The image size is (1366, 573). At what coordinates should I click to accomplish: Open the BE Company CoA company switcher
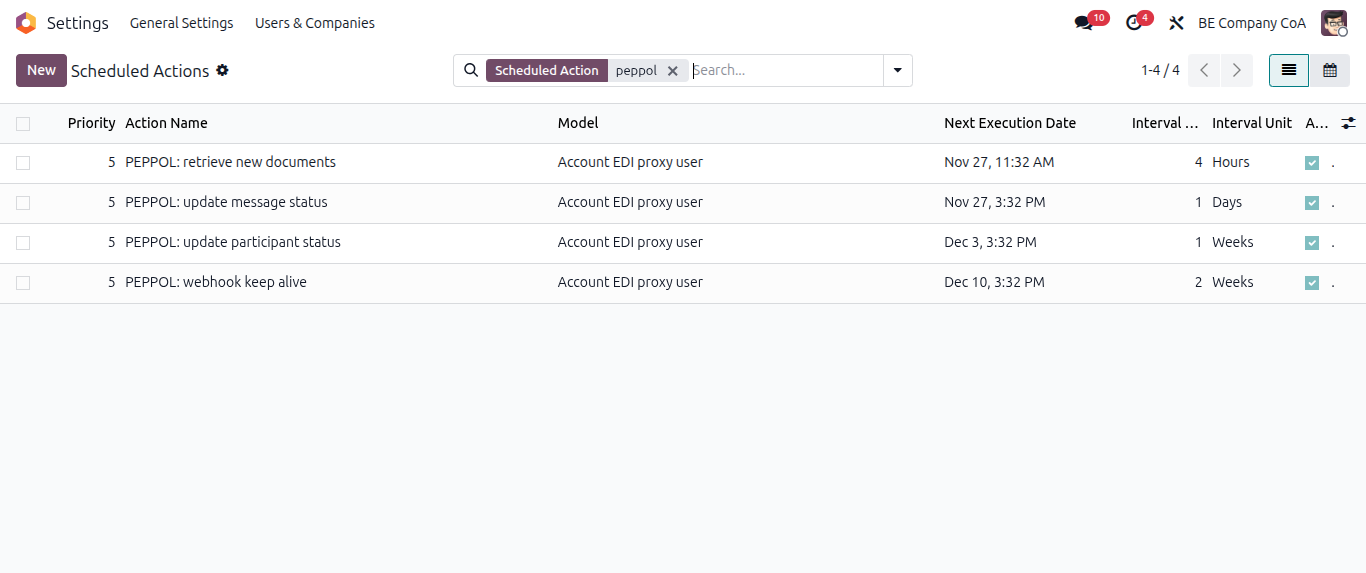[1251, 23]
